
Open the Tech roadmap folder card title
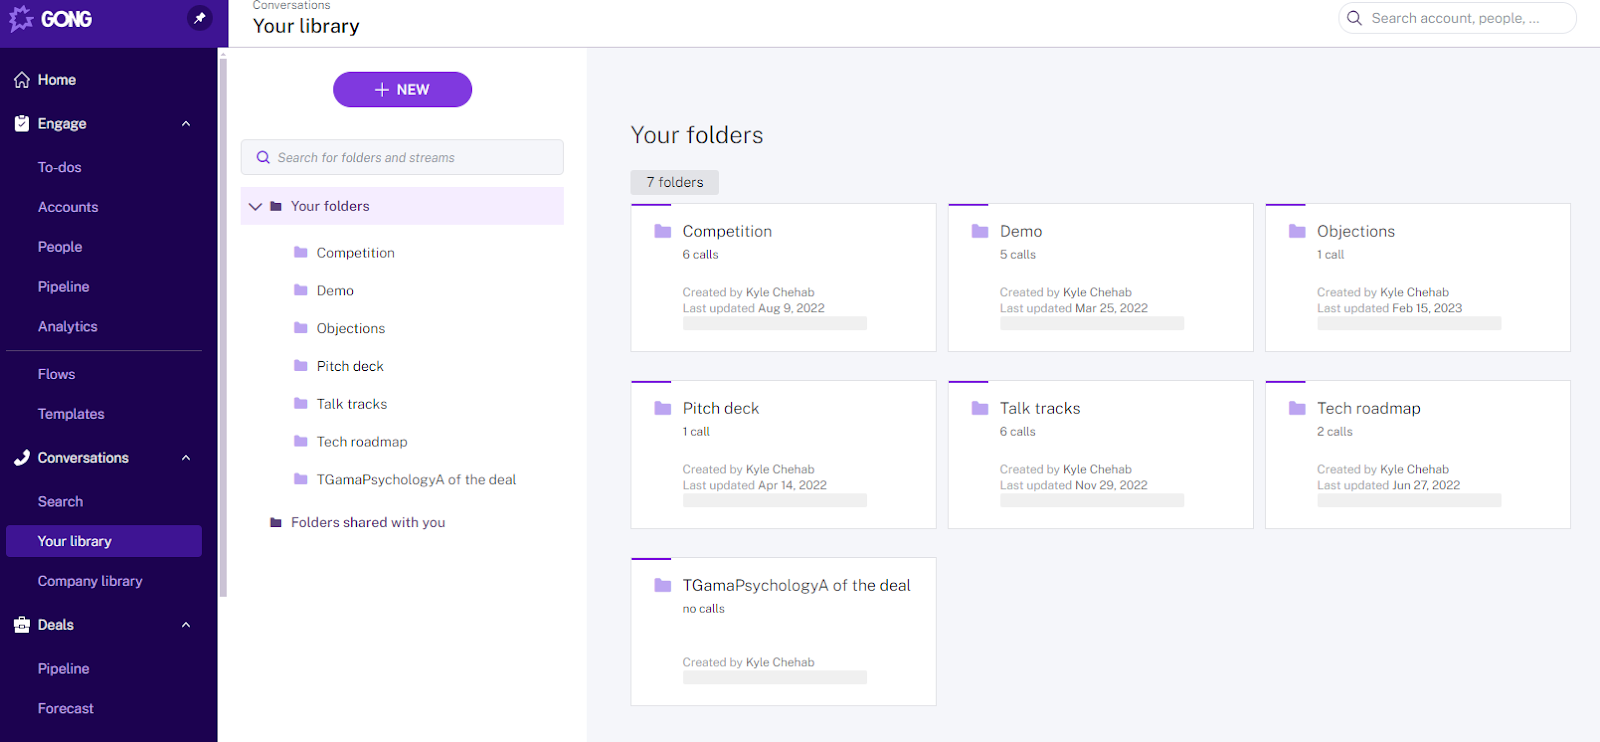1368,408
